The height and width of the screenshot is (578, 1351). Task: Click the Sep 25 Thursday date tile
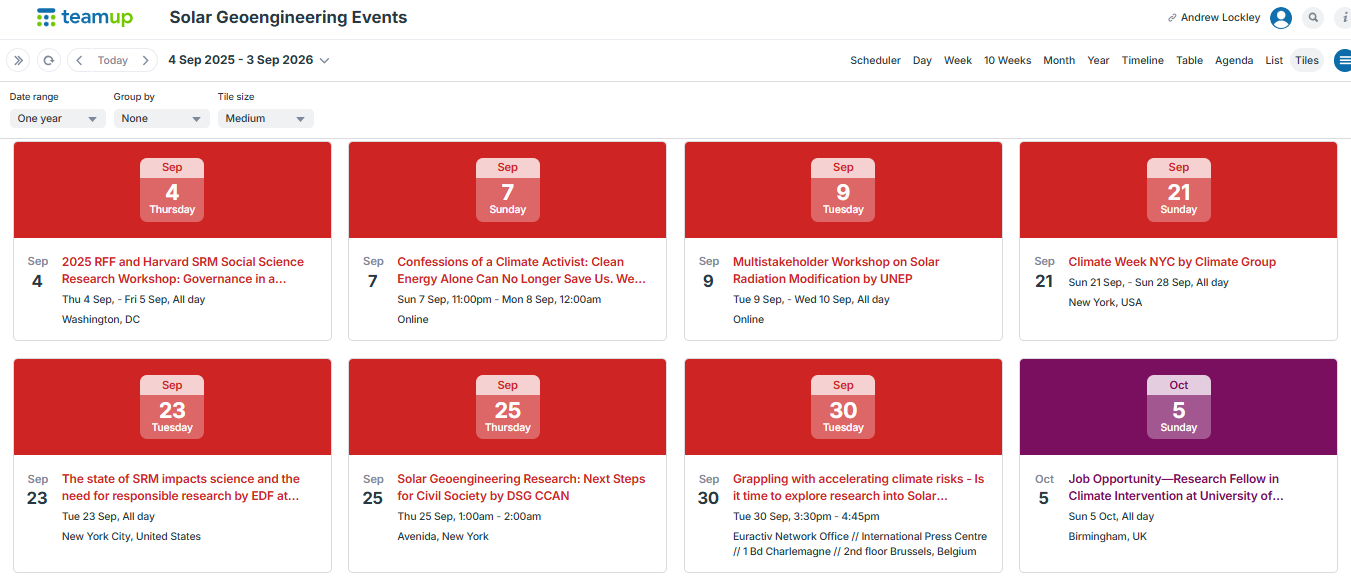tap(507, 407)
